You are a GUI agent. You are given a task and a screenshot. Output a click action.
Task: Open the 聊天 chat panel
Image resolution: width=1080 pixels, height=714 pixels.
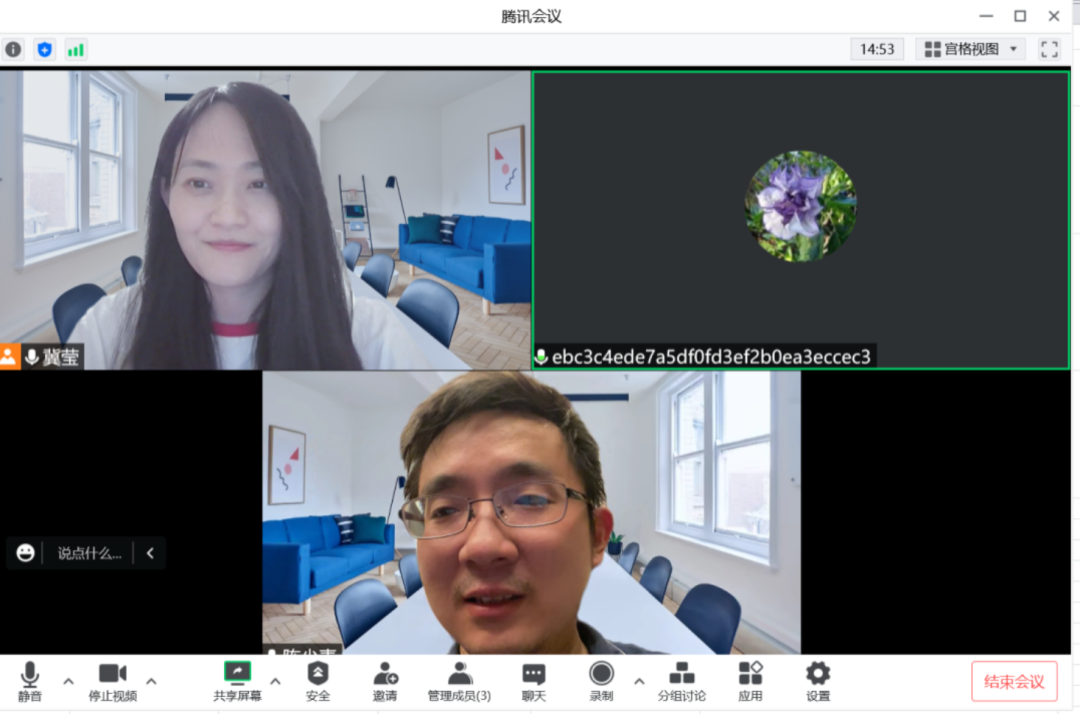[534, 681]
